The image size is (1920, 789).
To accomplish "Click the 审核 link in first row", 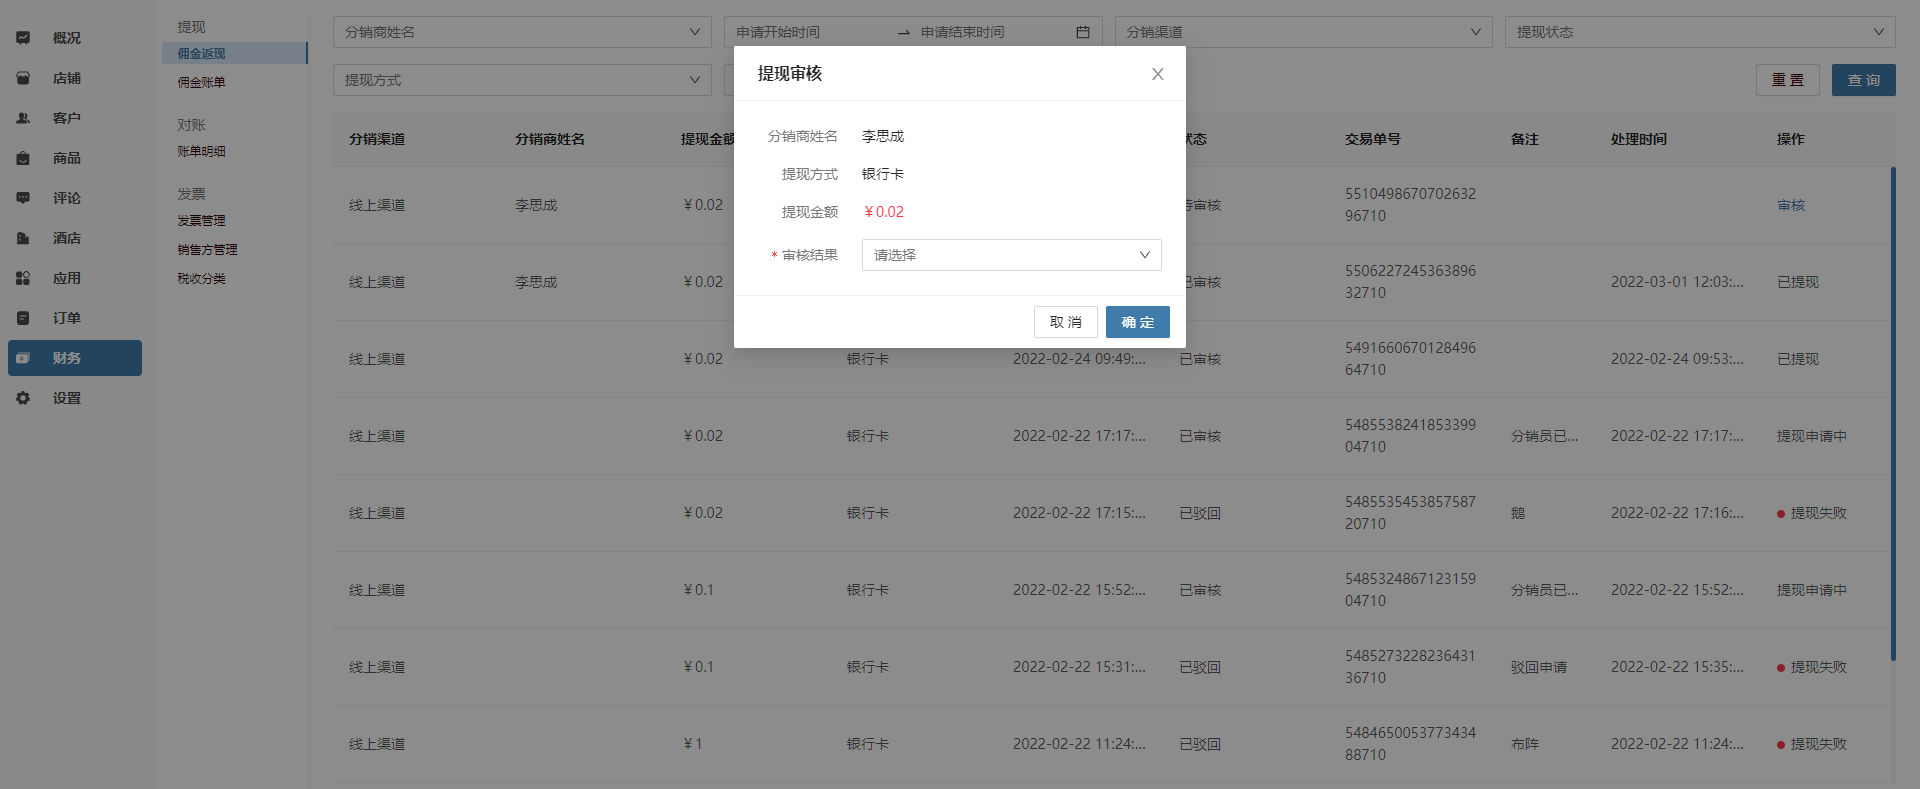I will click(1790, 205).
